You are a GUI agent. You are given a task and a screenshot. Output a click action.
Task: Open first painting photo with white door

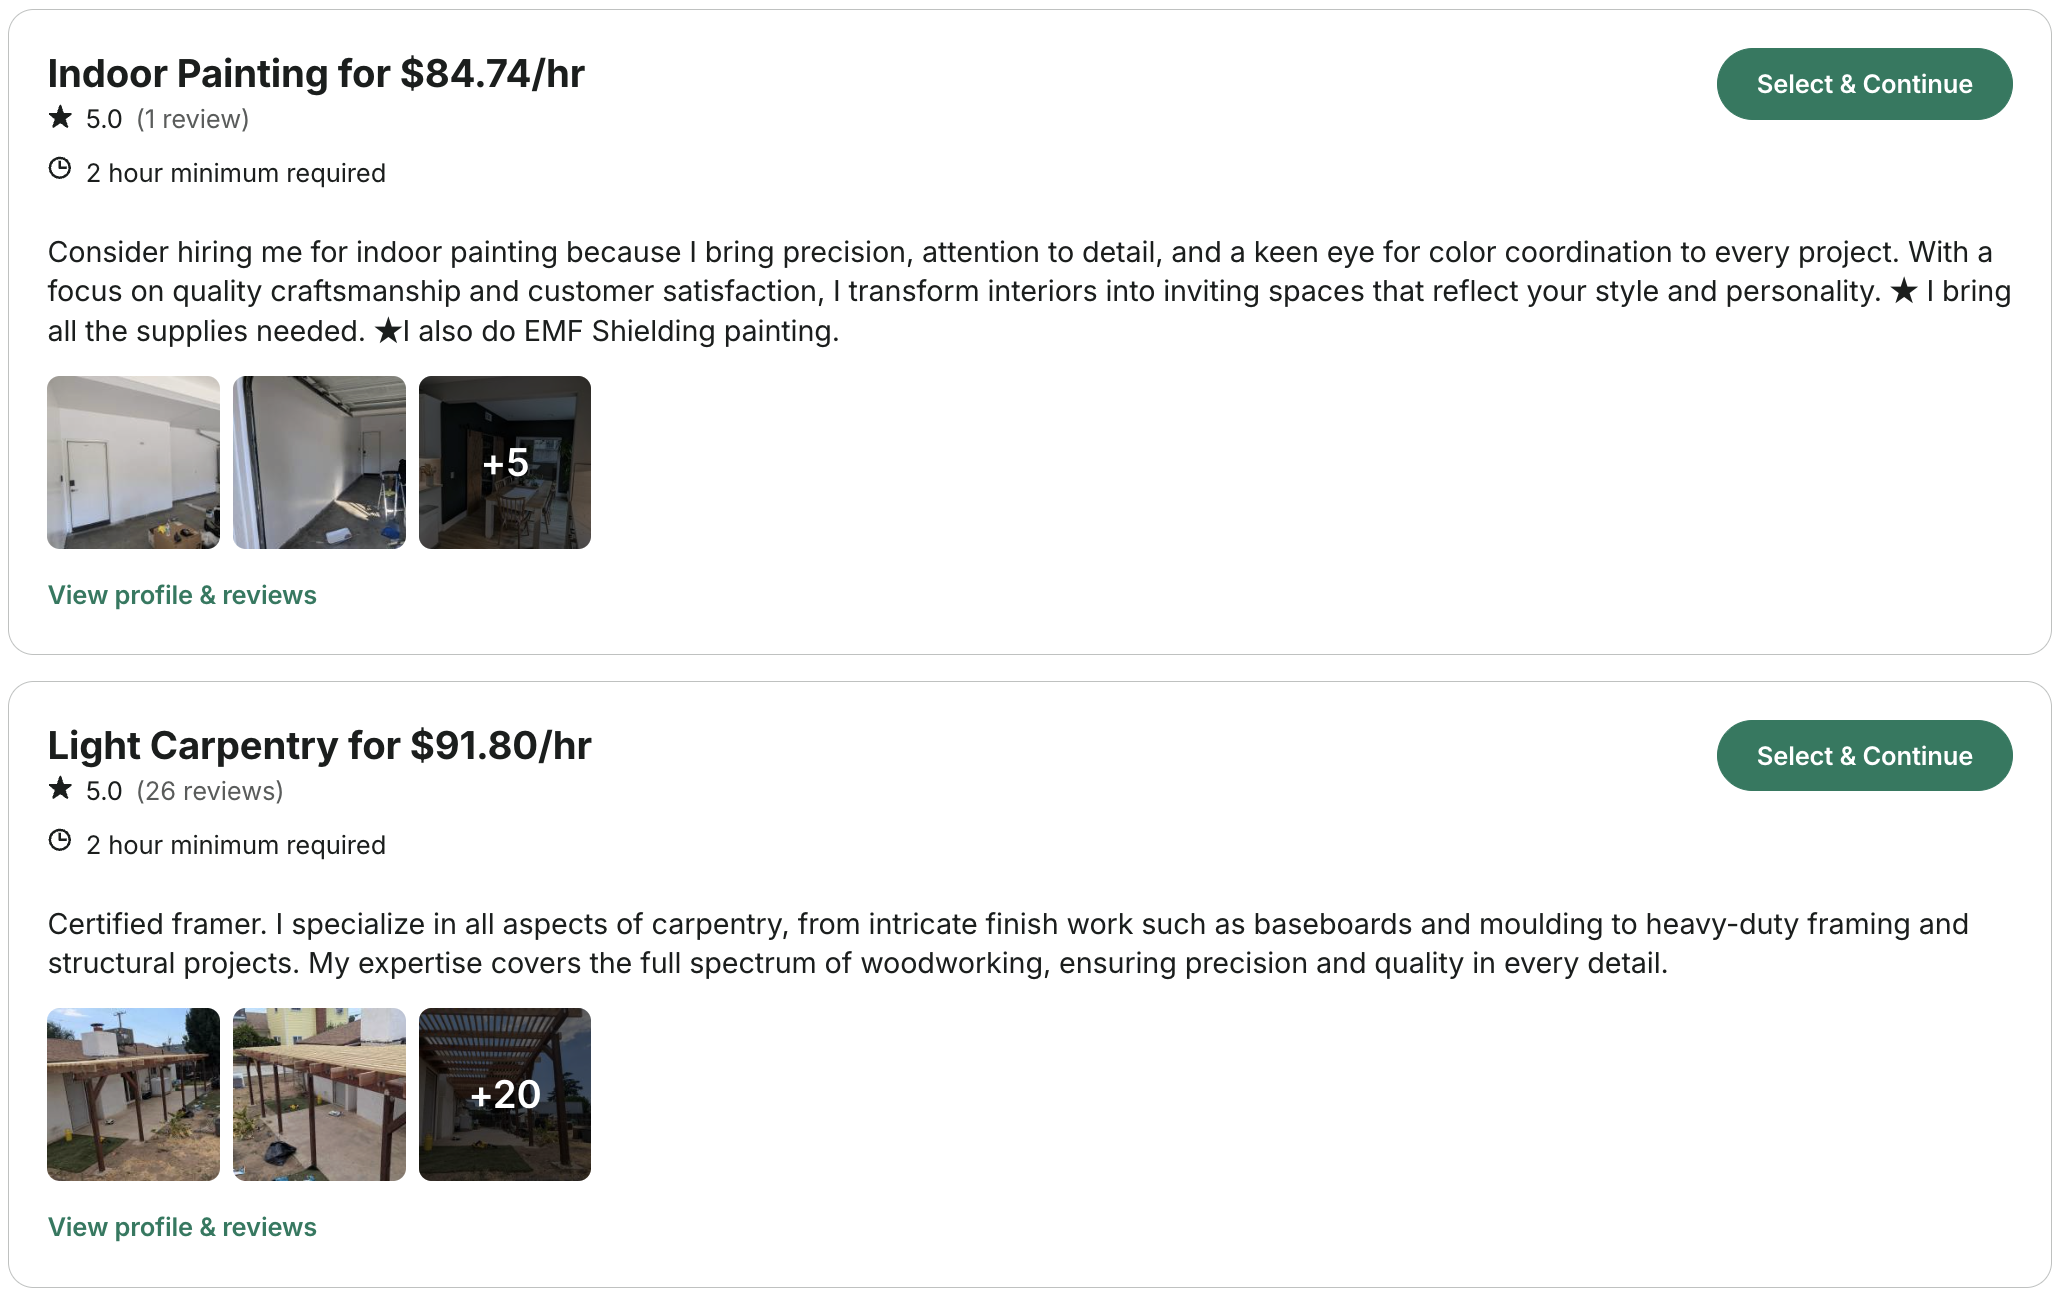(x=133, y=462)
